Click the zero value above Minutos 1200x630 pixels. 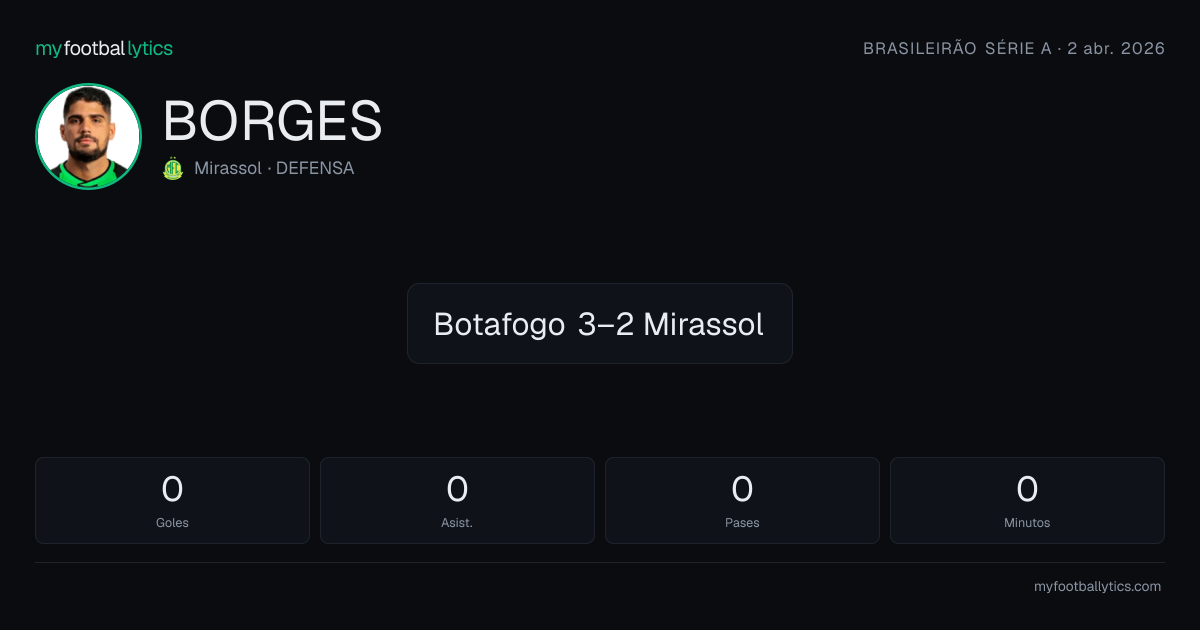1027,489
